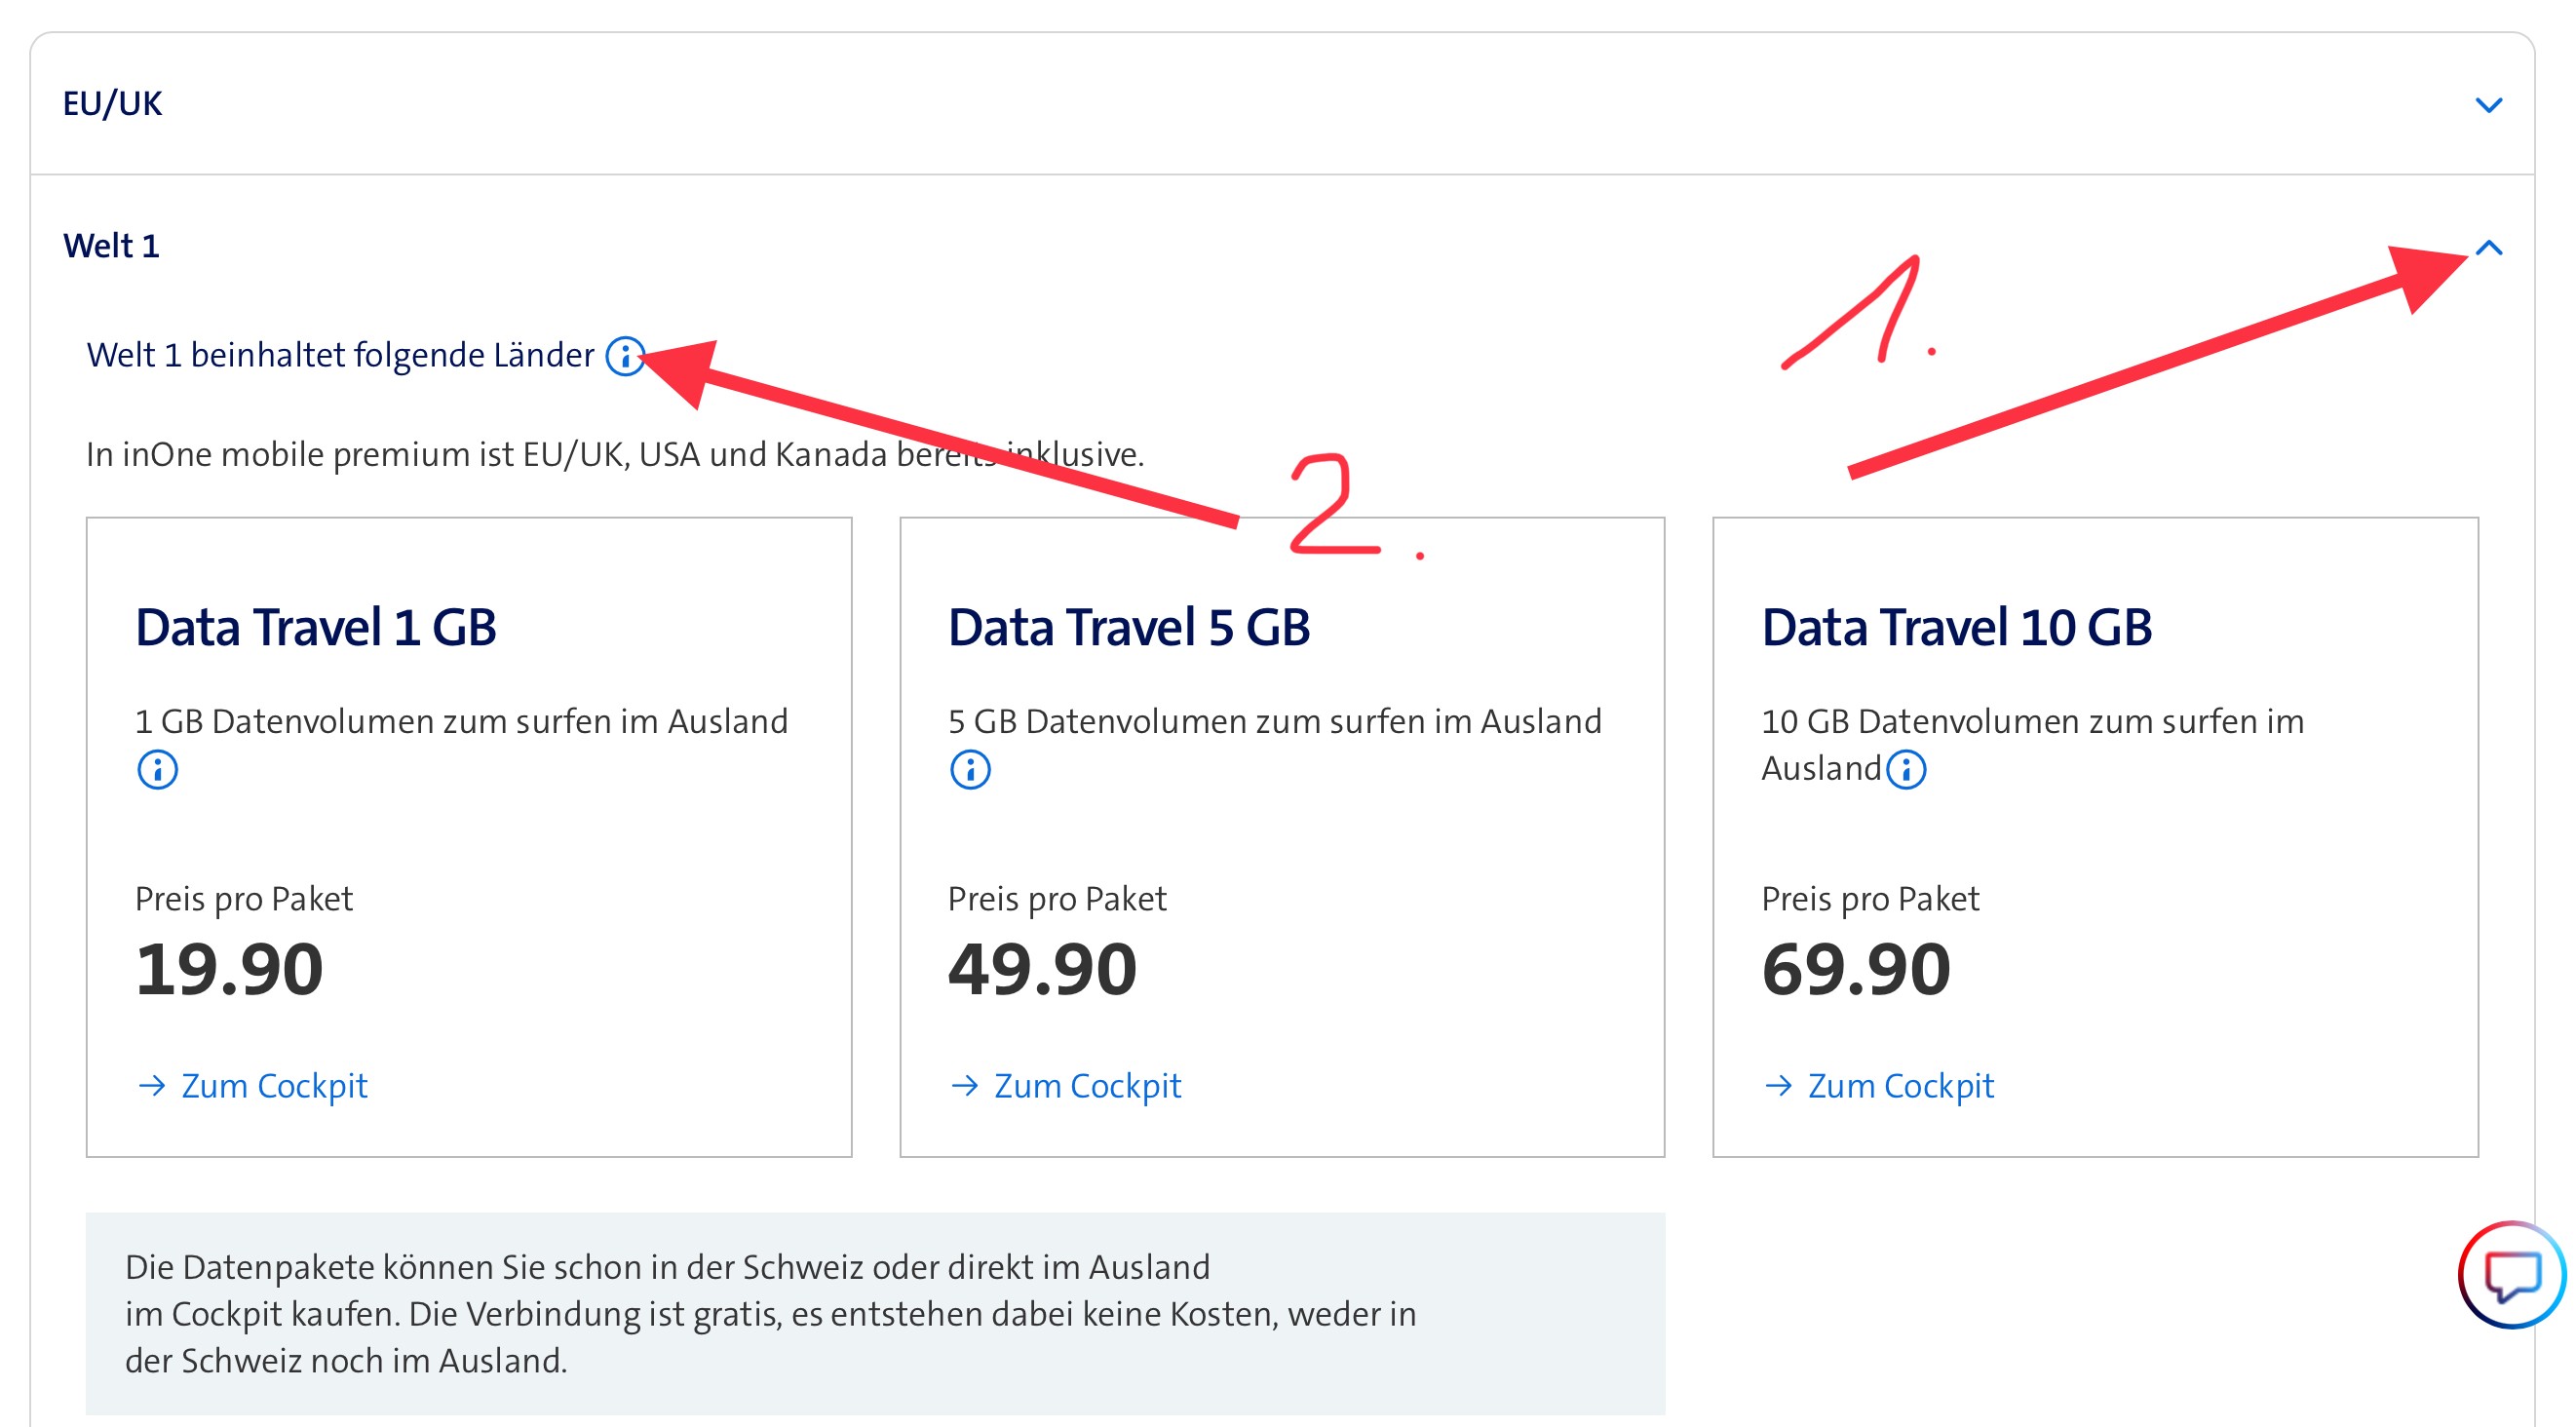Viewport: 2576px width, 1427px height.
Task: Click the Data Travel 5 GB heading
Action: [x=1129, y=628]
